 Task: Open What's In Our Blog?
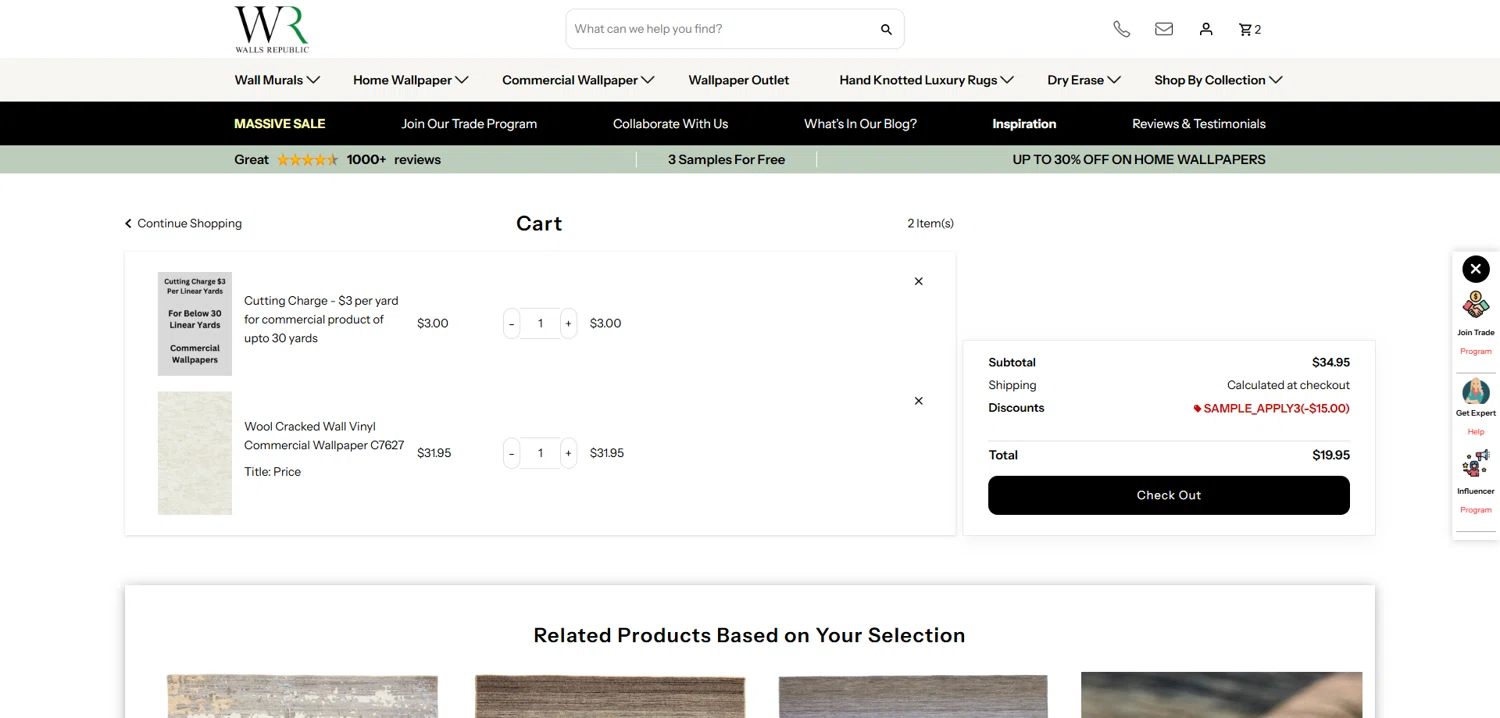(x=860, y=124)
